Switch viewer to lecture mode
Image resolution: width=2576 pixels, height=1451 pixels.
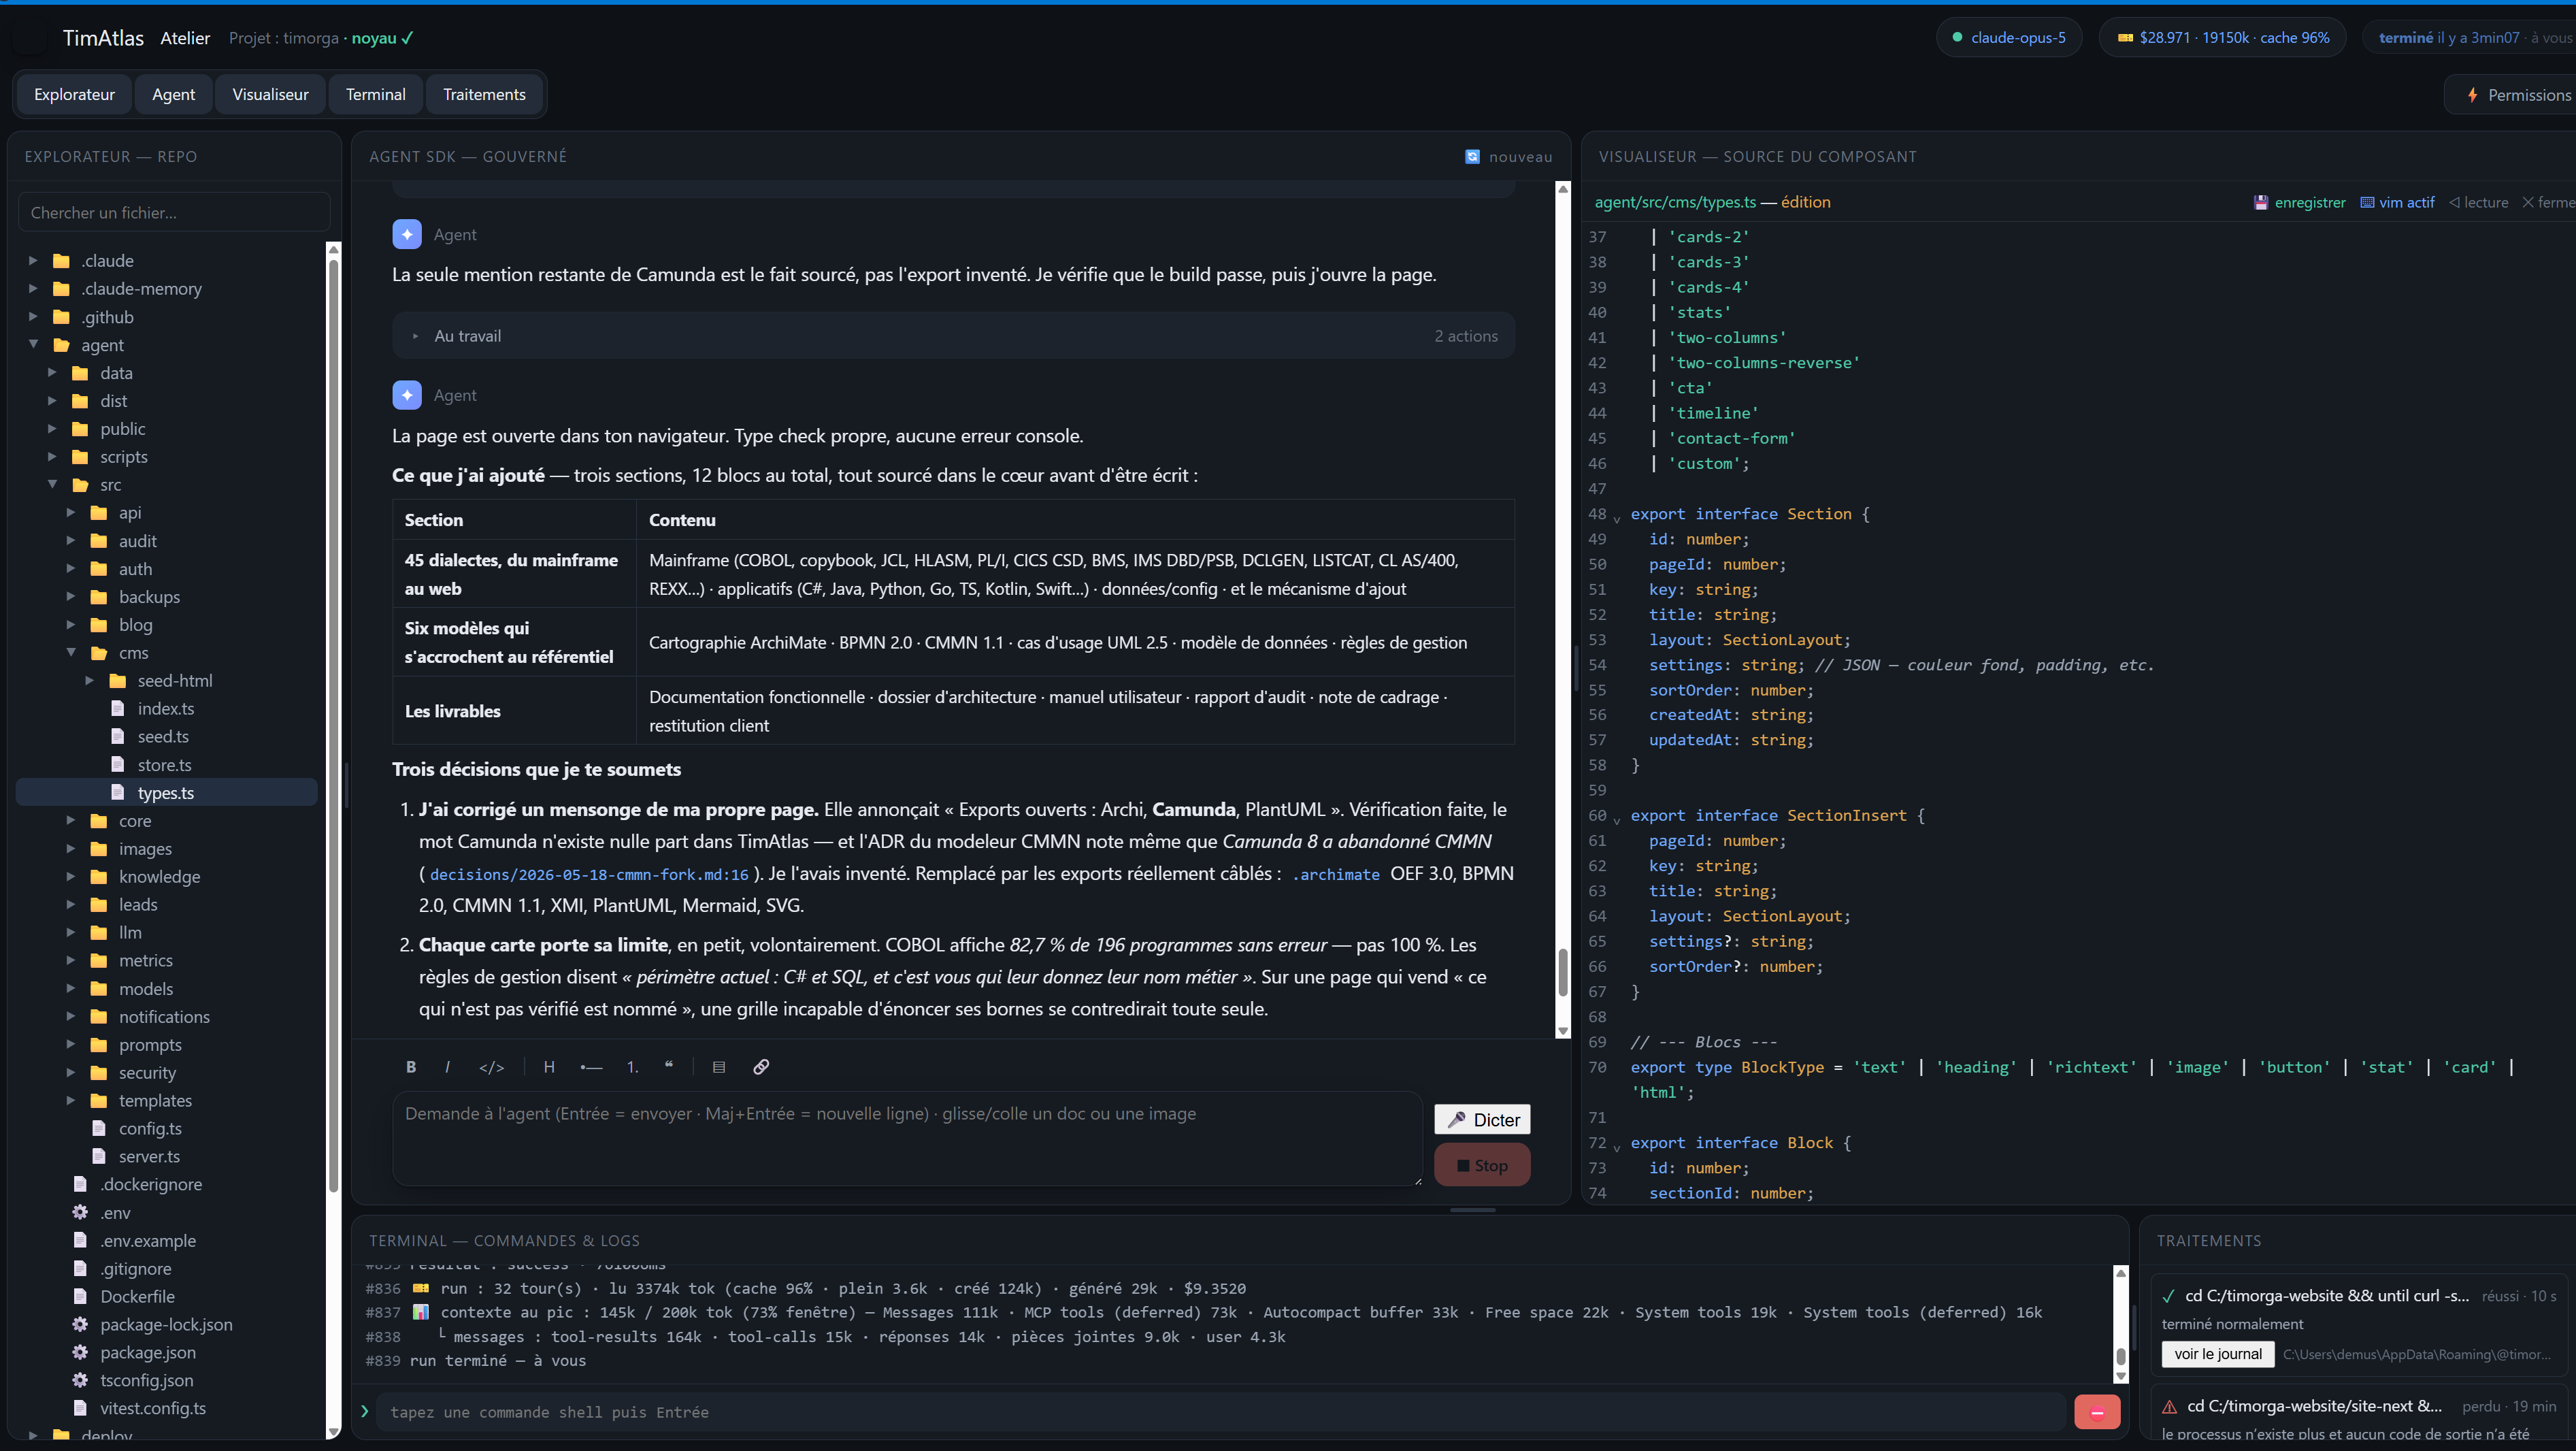click(x=2478, y=202)
